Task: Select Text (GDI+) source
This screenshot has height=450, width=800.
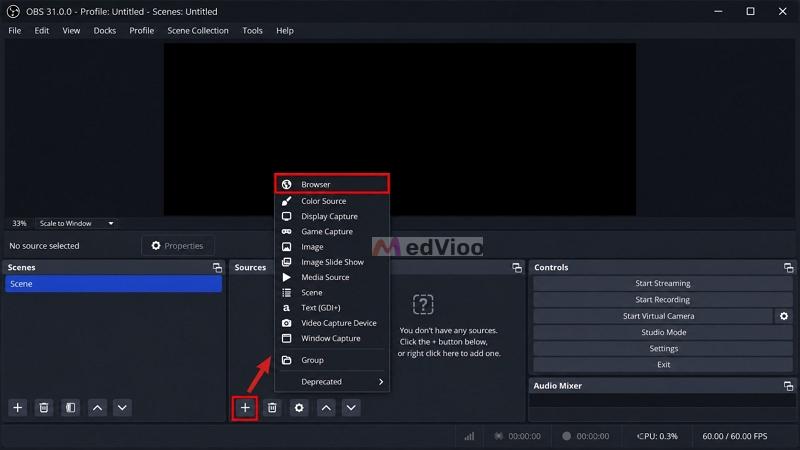Action: pos(332,308)
